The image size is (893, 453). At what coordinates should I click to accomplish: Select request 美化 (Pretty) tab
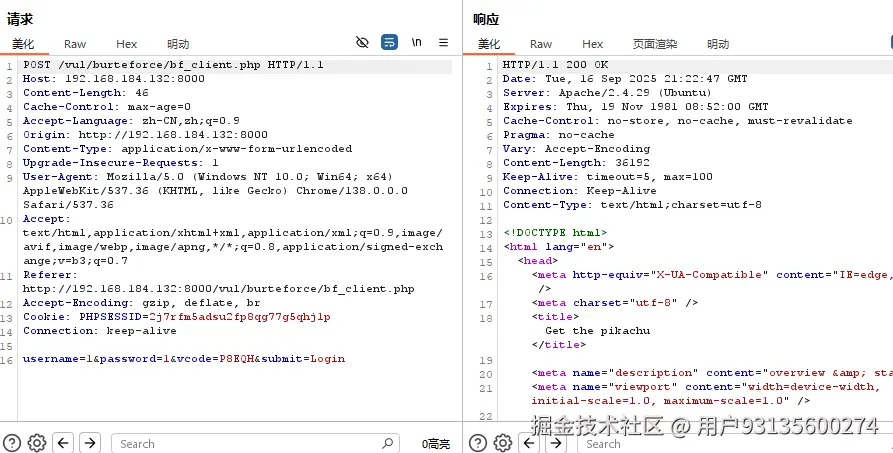(23, 44)
